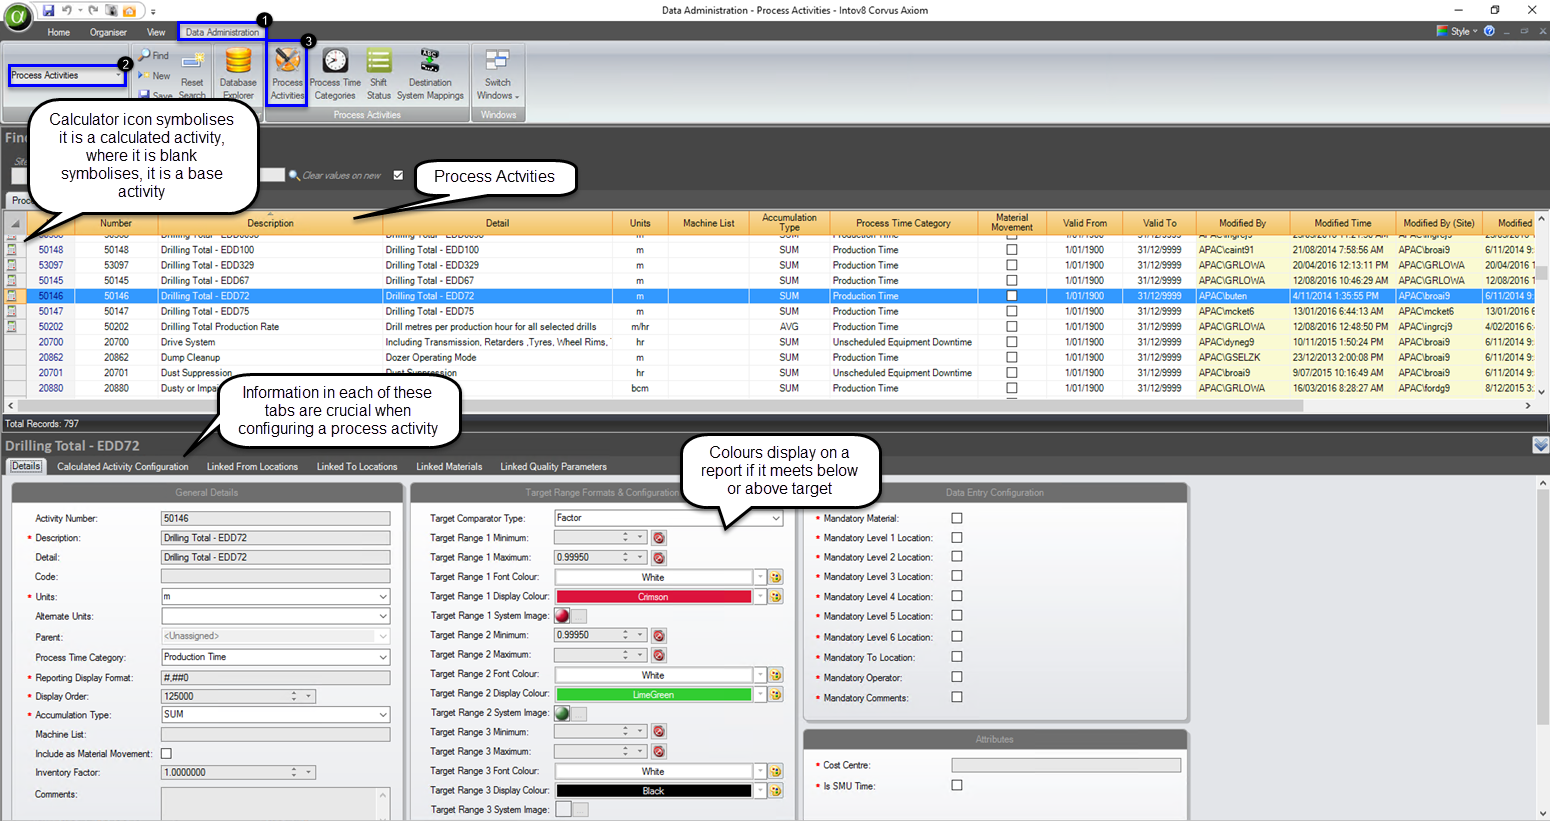Open the Target Comparator Type dropdown
Screen dimensions: 1550x821
coord(776,518)
